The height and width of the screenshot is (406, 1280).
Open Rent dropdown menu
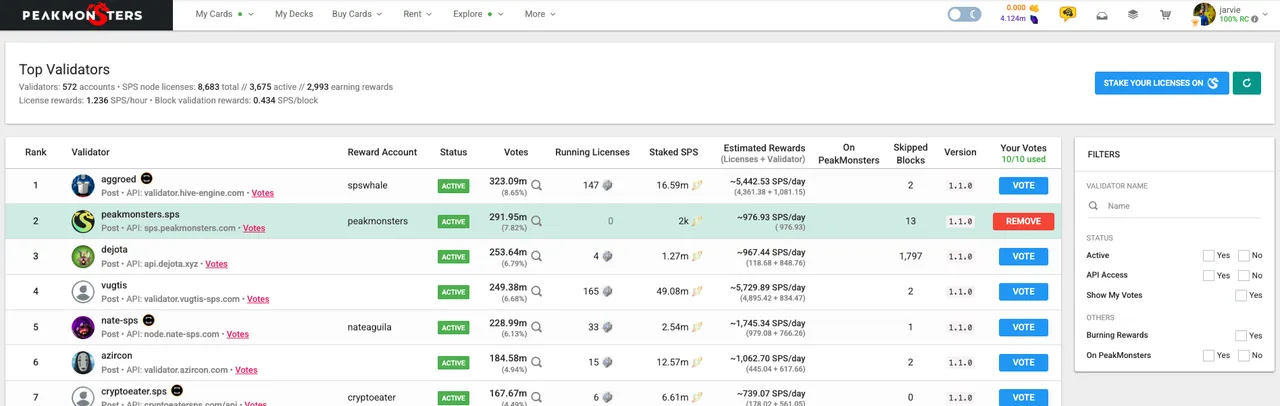(417, 15)
